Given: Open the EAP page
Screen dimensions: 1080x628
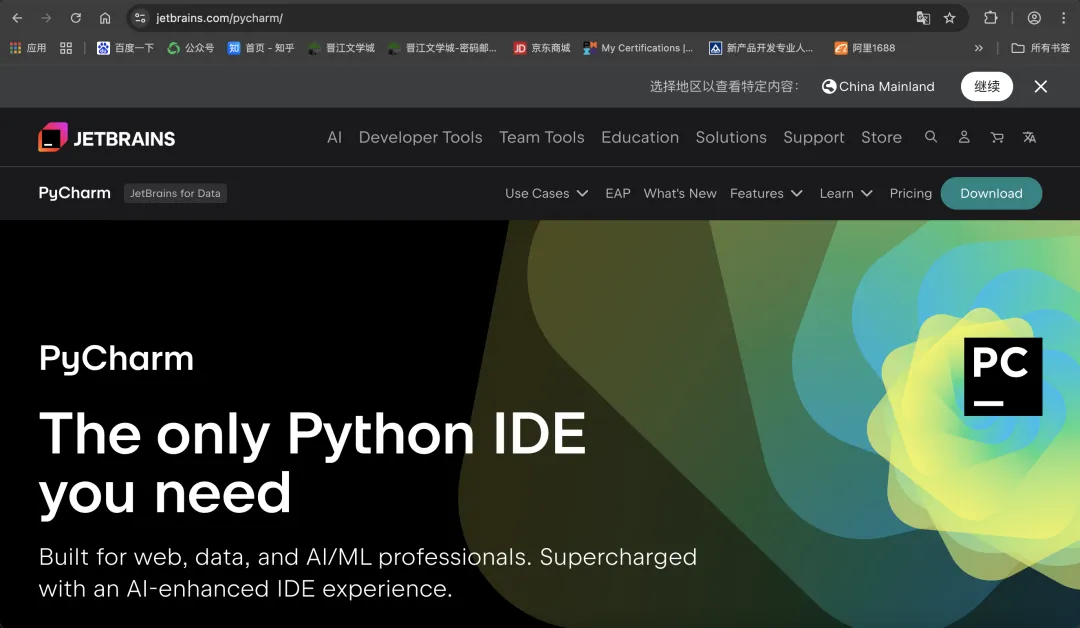Looking at the screenshot, I should 618,193.
